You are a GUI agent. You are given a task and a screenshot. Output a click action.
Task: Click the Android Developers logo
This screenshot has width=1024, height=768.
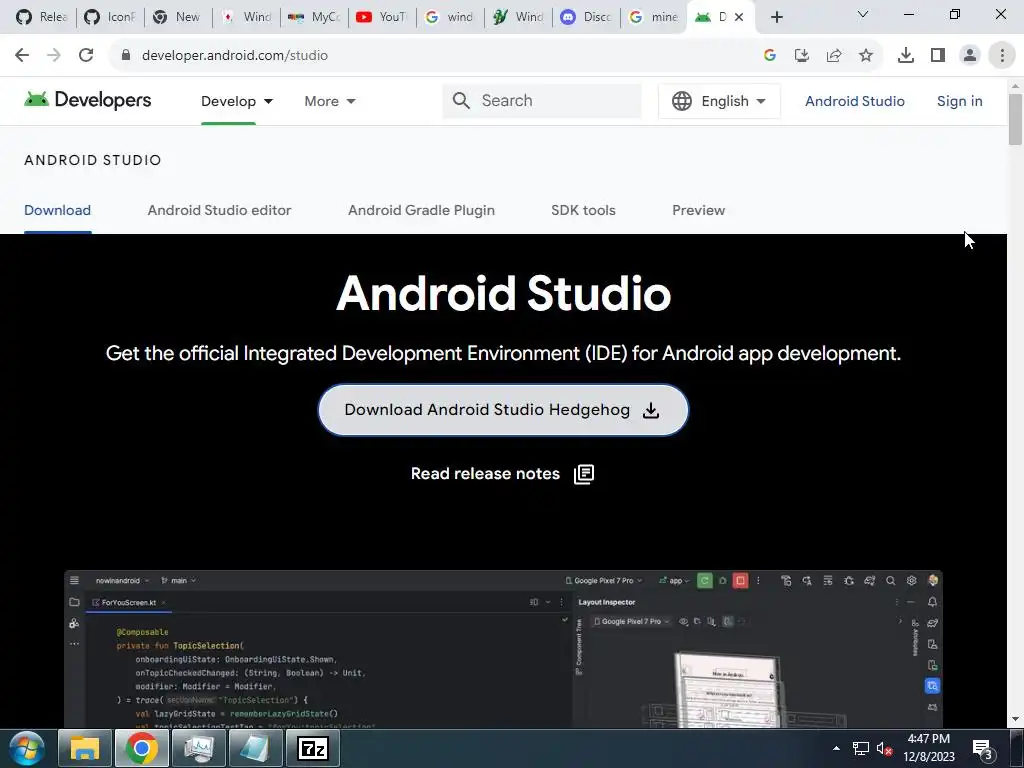pos(88,100)
